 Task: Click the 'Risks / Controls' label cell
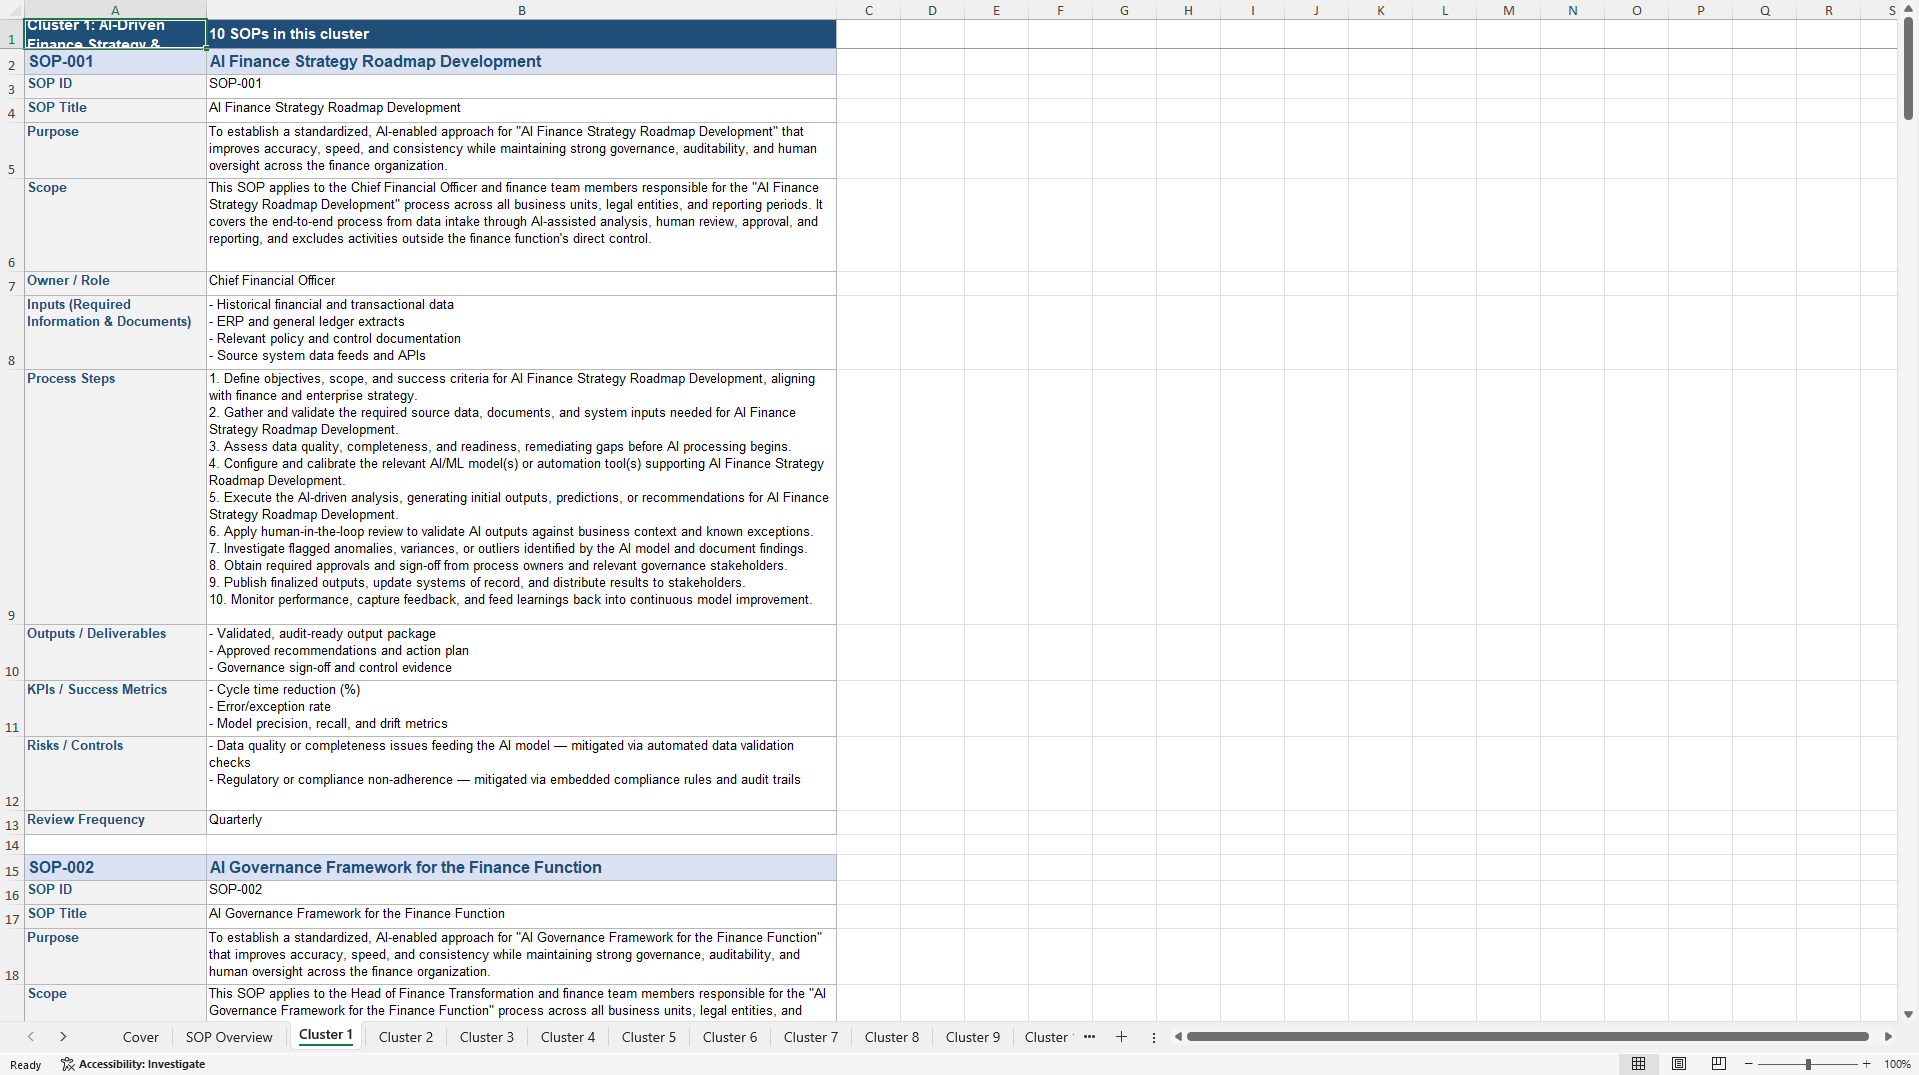pyautogui.click(x=115, y=773)
